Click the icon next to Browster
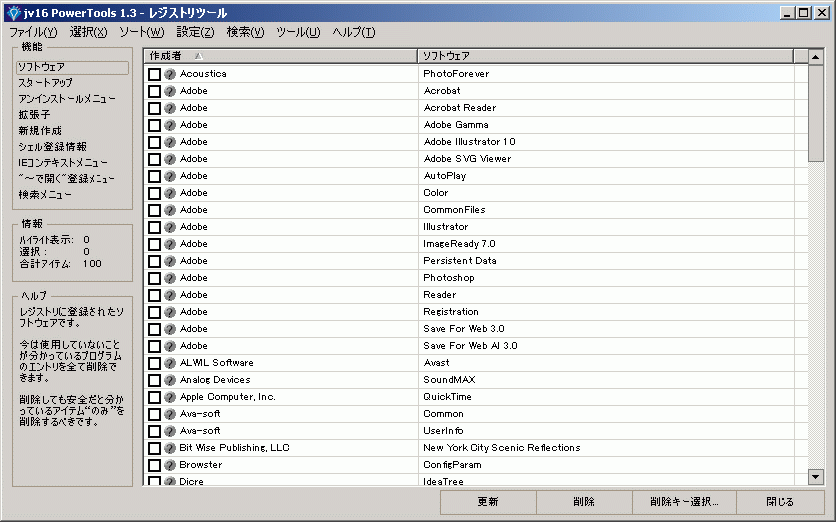836x522 pixels. pyautogui.click(x=170, y=465)
